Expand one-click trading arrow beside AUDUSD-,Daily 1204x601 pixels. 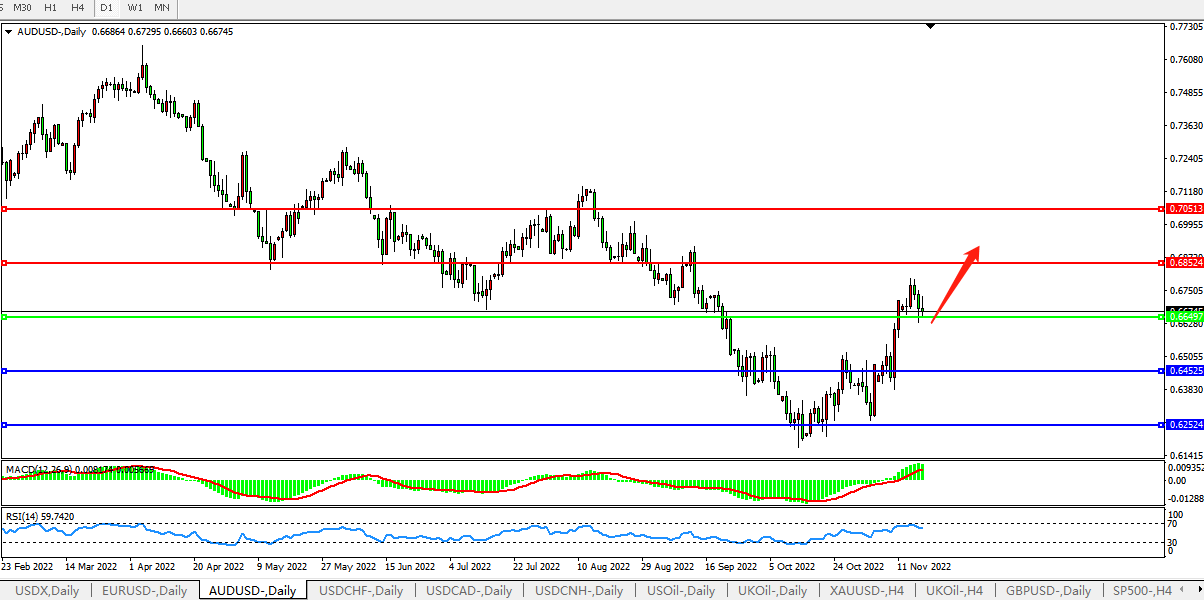pyautogui.click(x=9, y=32)
